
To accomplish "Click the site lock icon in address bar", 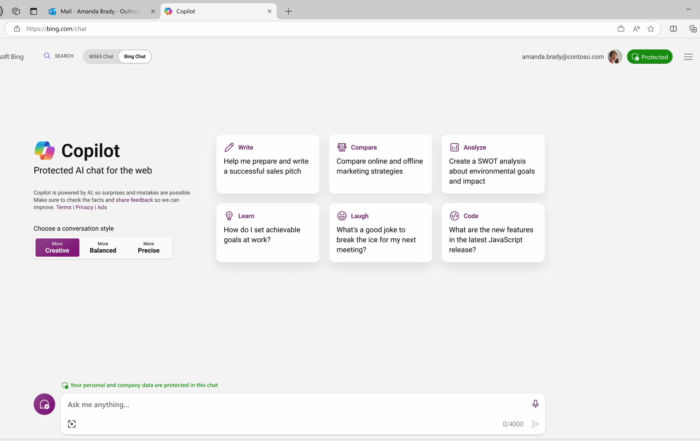I will click(x=17, y=29).
